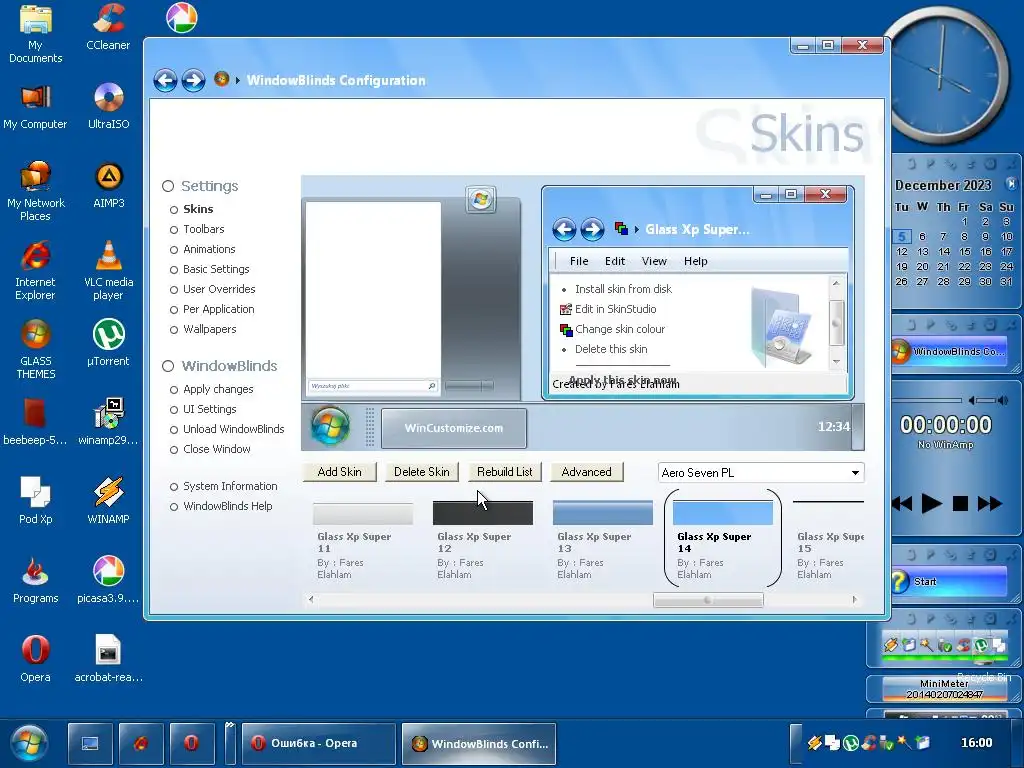
Task: Launch UltraISO desktop shortcut
Action: point(108,107)
